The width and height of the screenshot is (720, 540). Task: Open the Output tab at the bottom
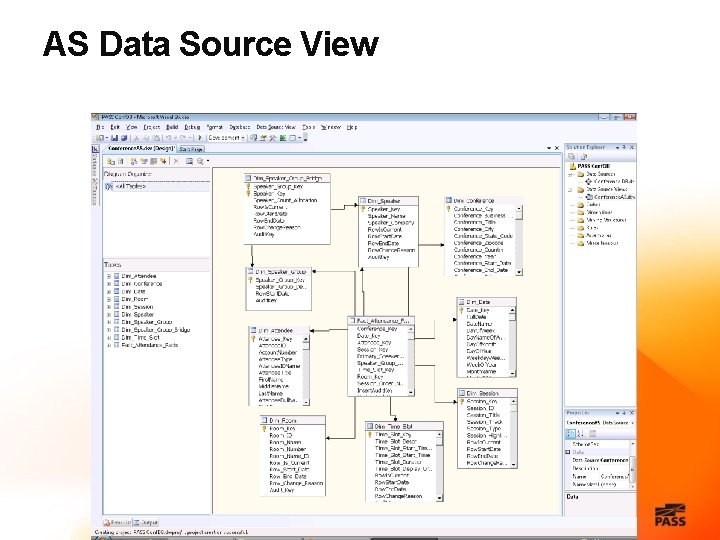tap(146, 522)
